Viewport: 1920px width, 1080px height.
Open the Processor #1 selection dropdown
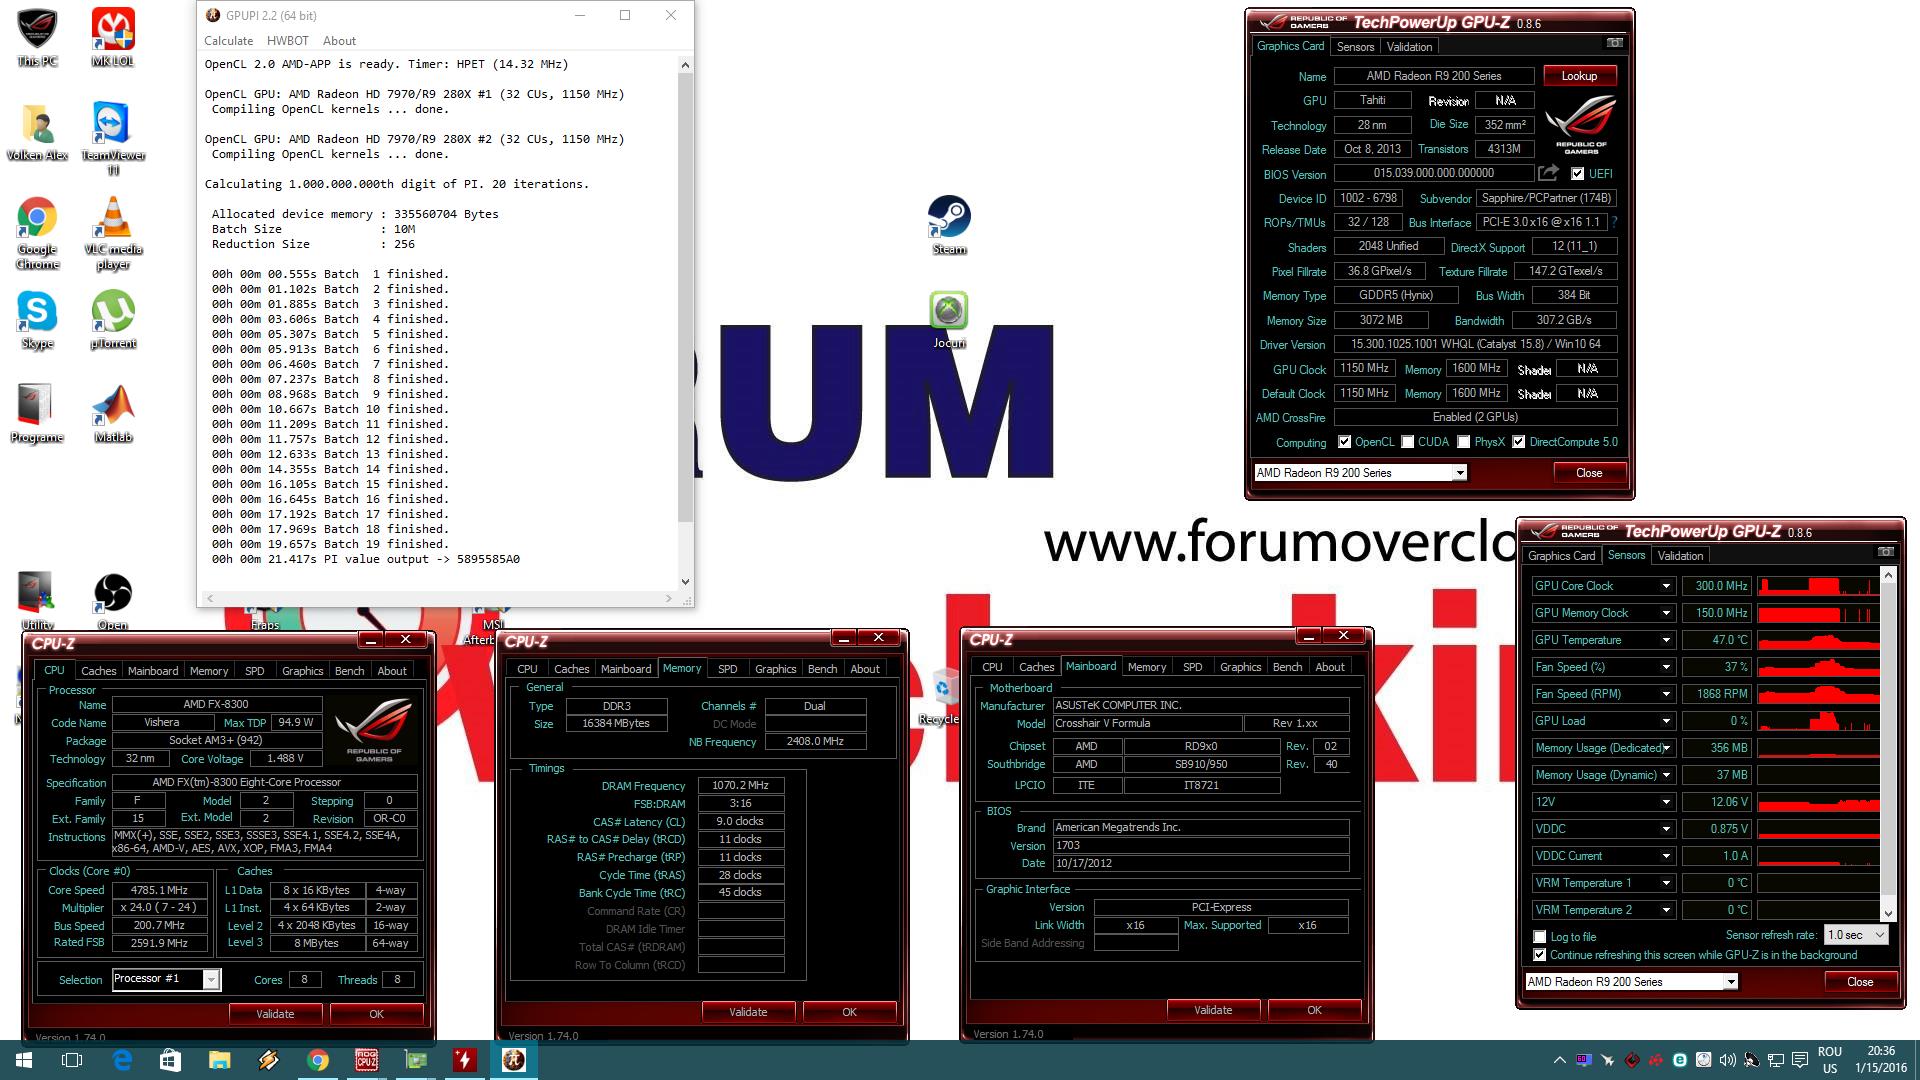166,979
